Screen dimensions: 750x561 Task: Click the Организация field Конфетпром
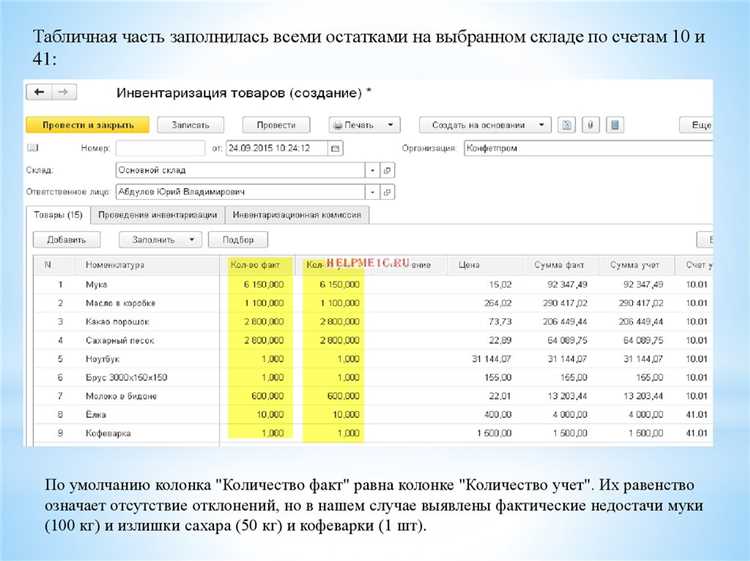(x=588, y=148)
